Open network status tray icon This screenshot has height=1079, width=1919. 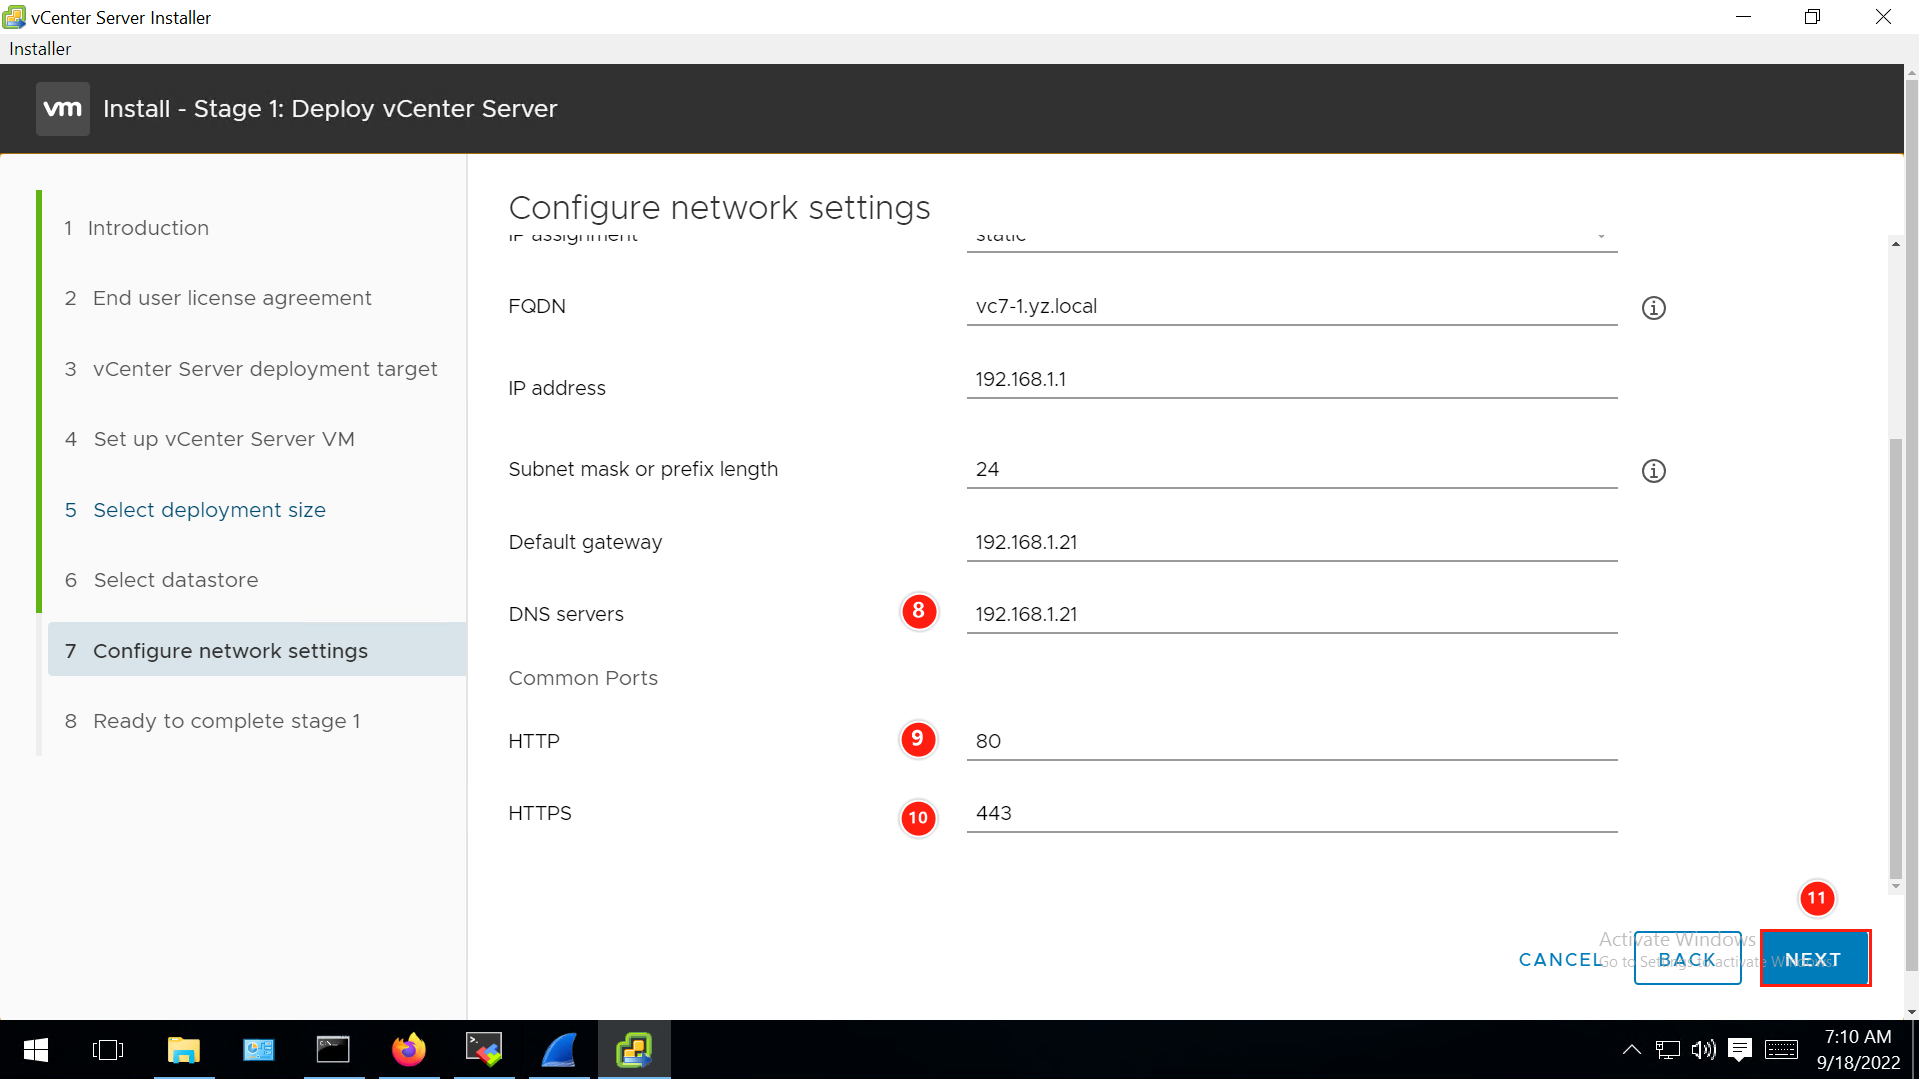pyautogui.click(x=1667, y=1050)
